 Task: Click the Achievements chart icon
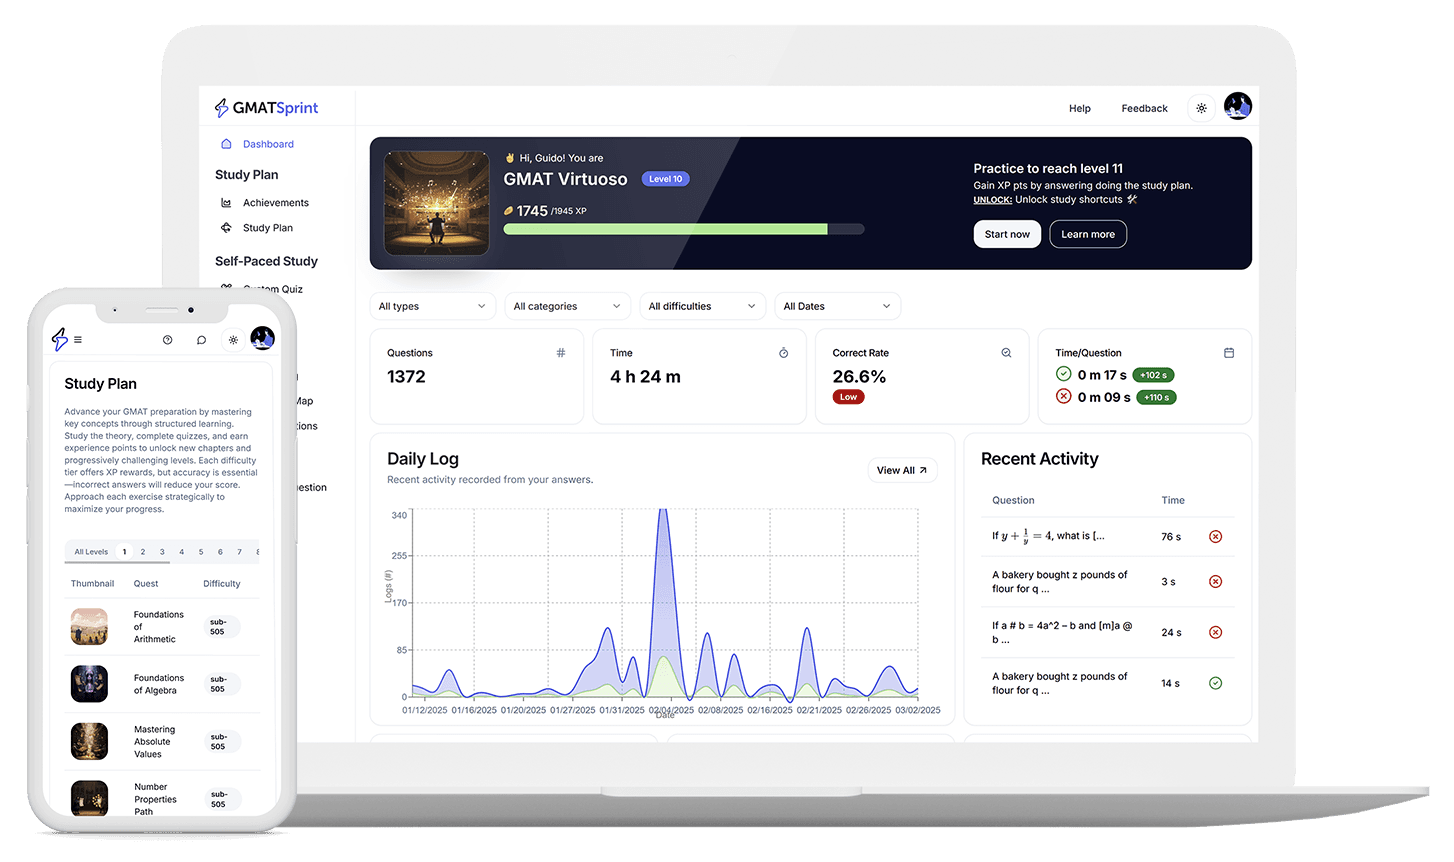click(x=226, y=203)
